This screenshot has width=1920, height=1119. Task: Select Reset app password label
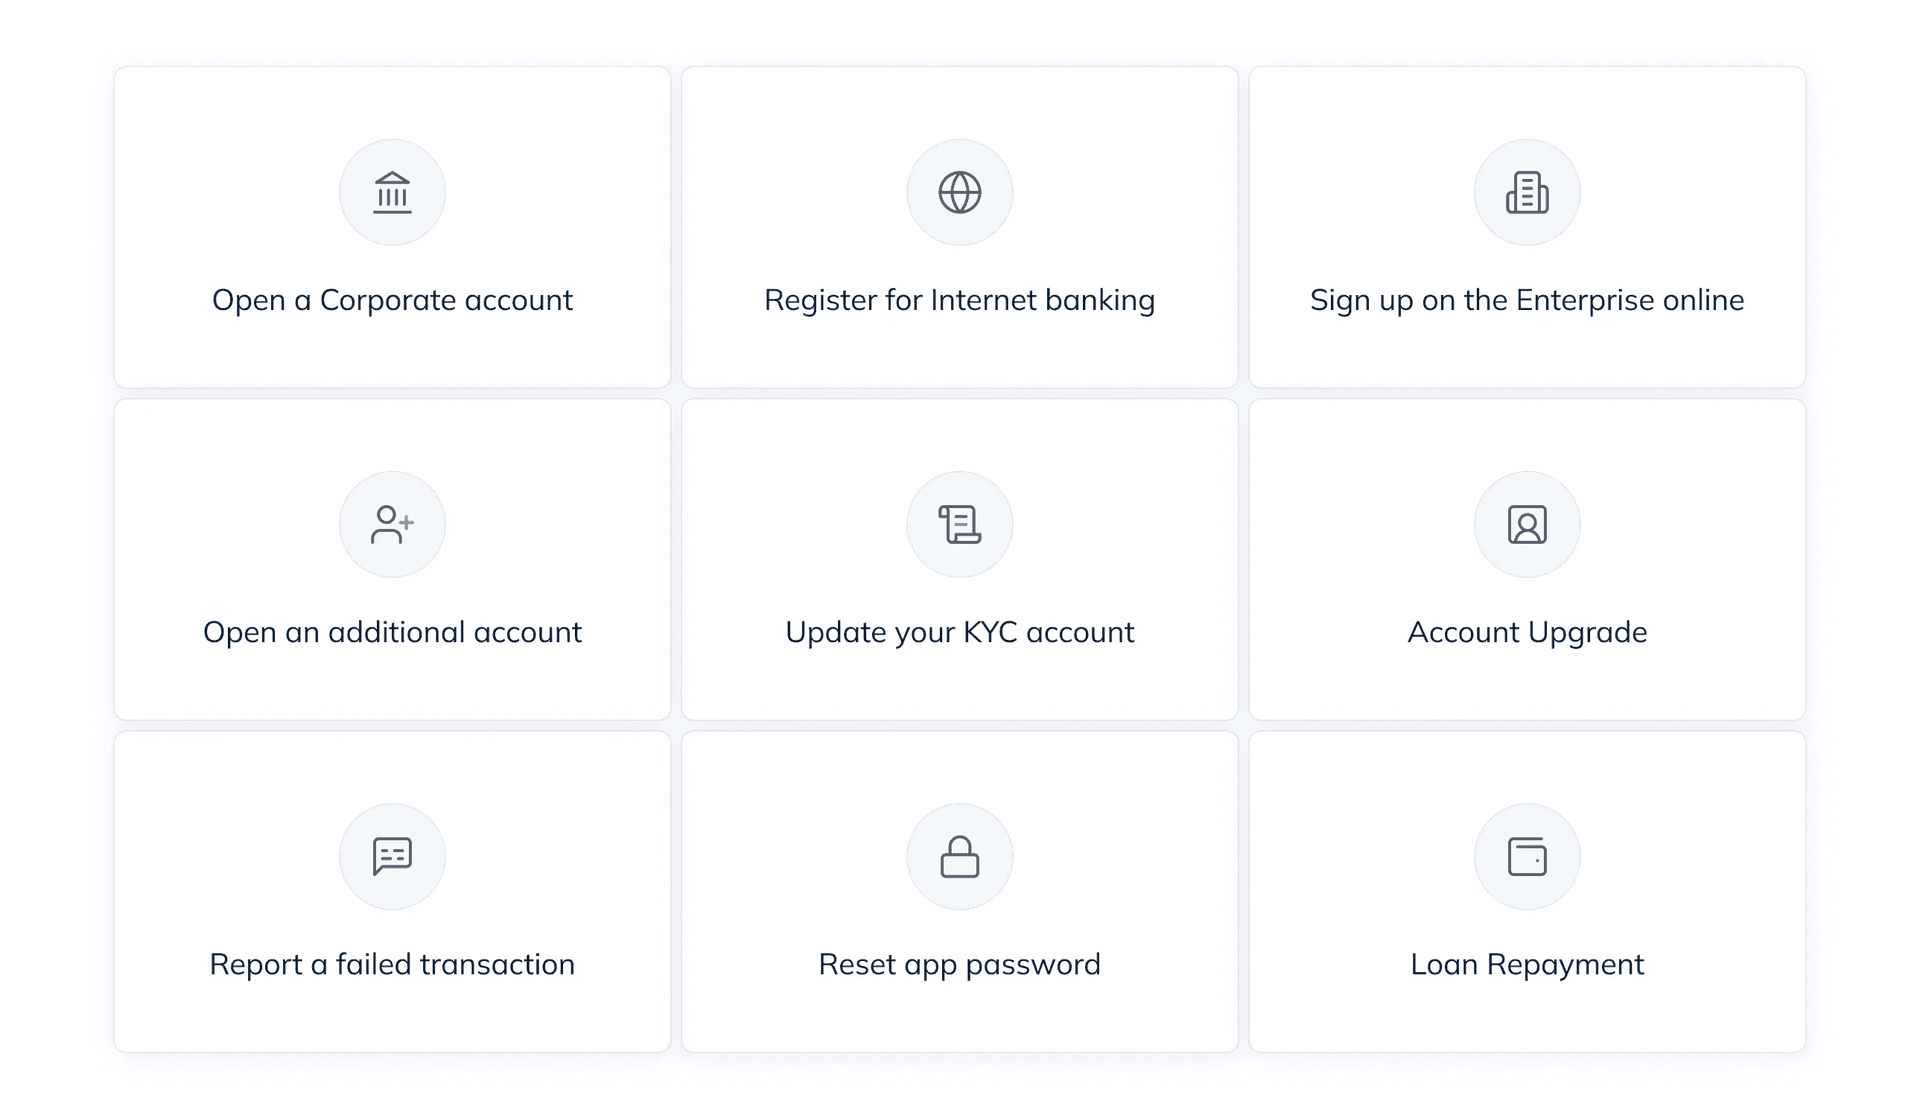tap(960, 964)
